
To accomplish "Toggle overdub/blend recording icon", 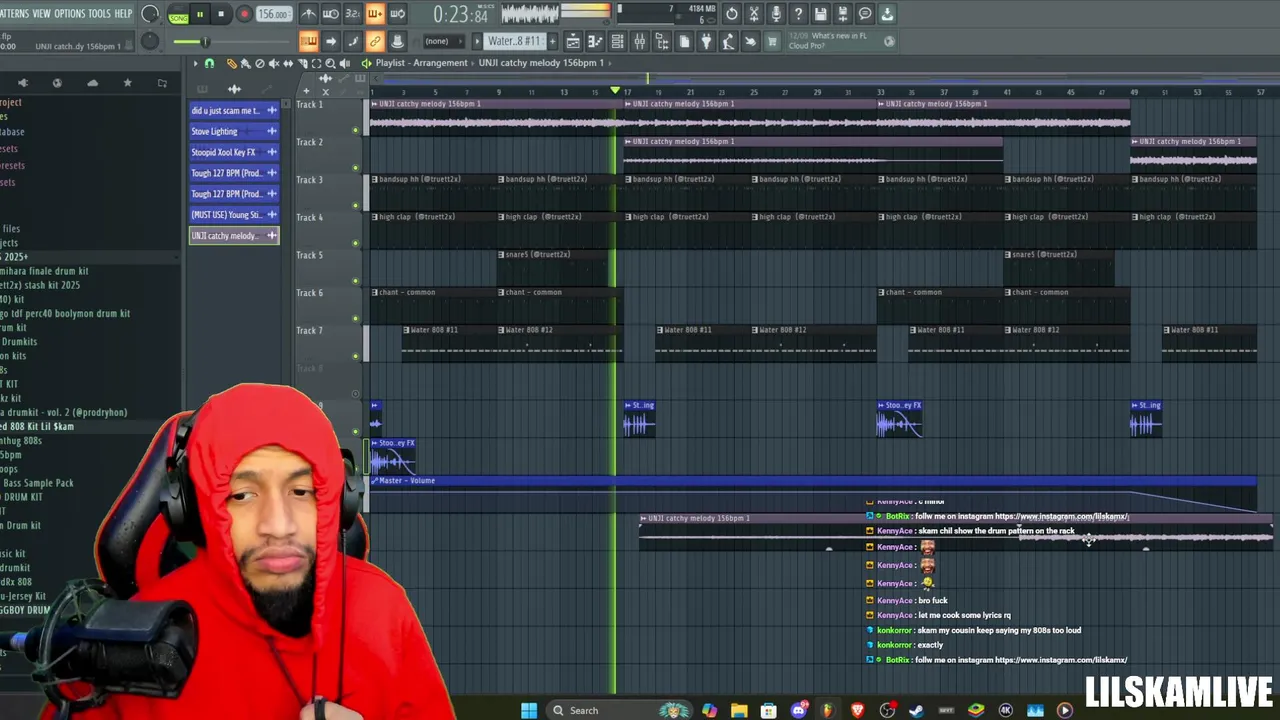I will pyautogui.click(x=375, y=14).
